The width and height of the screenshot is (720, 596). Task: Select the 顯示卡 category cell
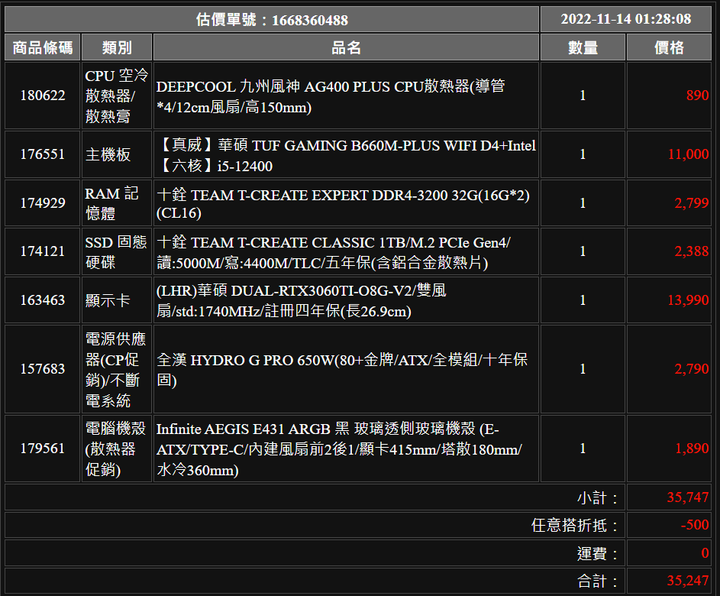117,300
